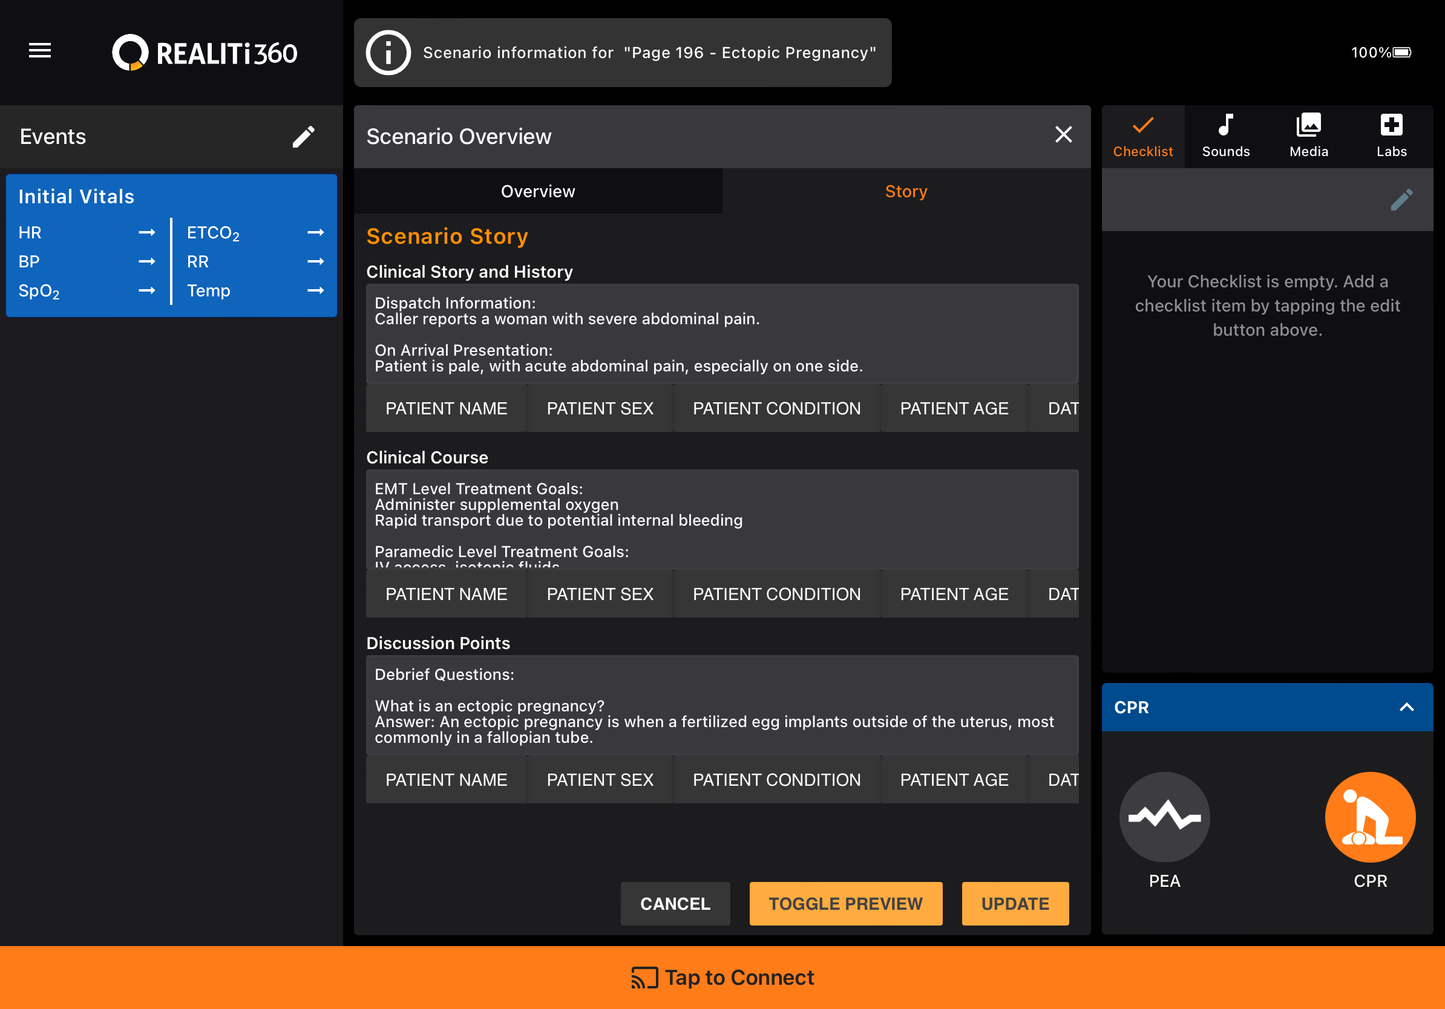1445x1009 pixels.
Task: Select the Story tab
Action: pyautogui.click(x=905, y=191)
